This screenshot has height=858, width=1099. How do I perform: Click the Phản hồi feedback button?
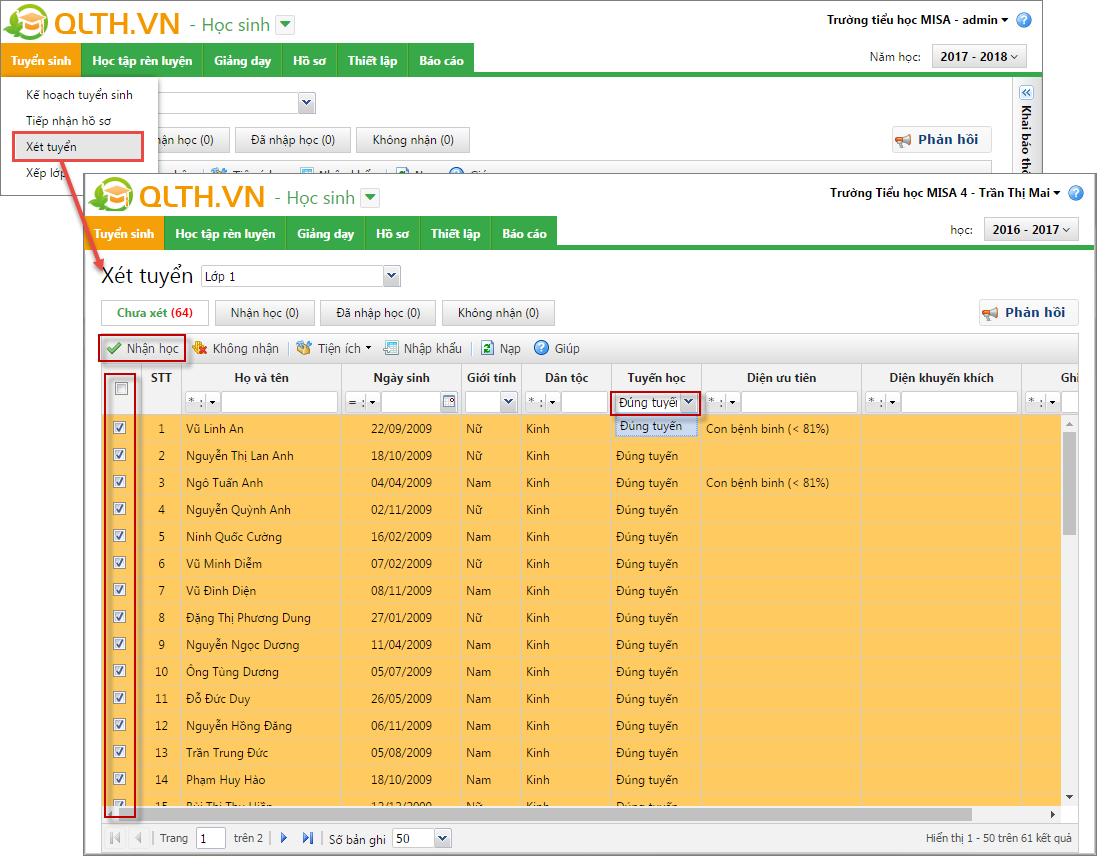(x=1028, y=313)
